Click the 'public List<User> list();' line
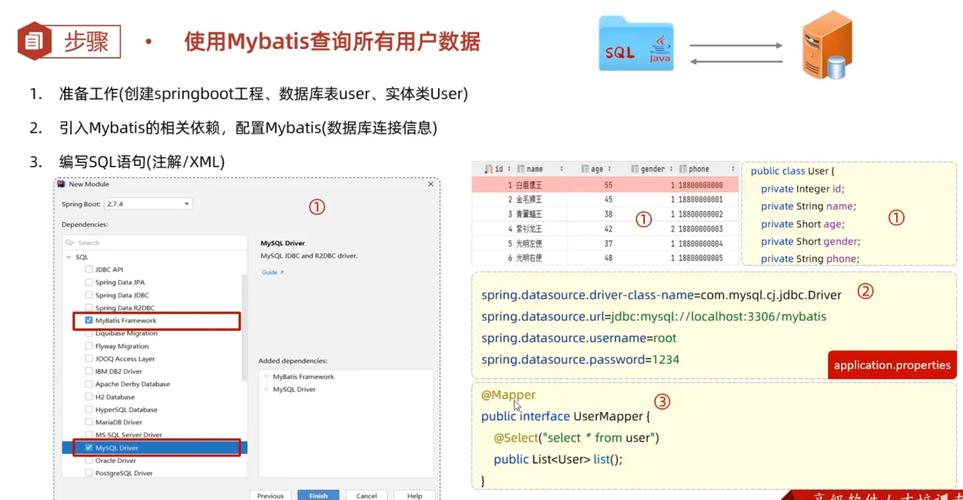963x500 pixels. tap(558, 459)
